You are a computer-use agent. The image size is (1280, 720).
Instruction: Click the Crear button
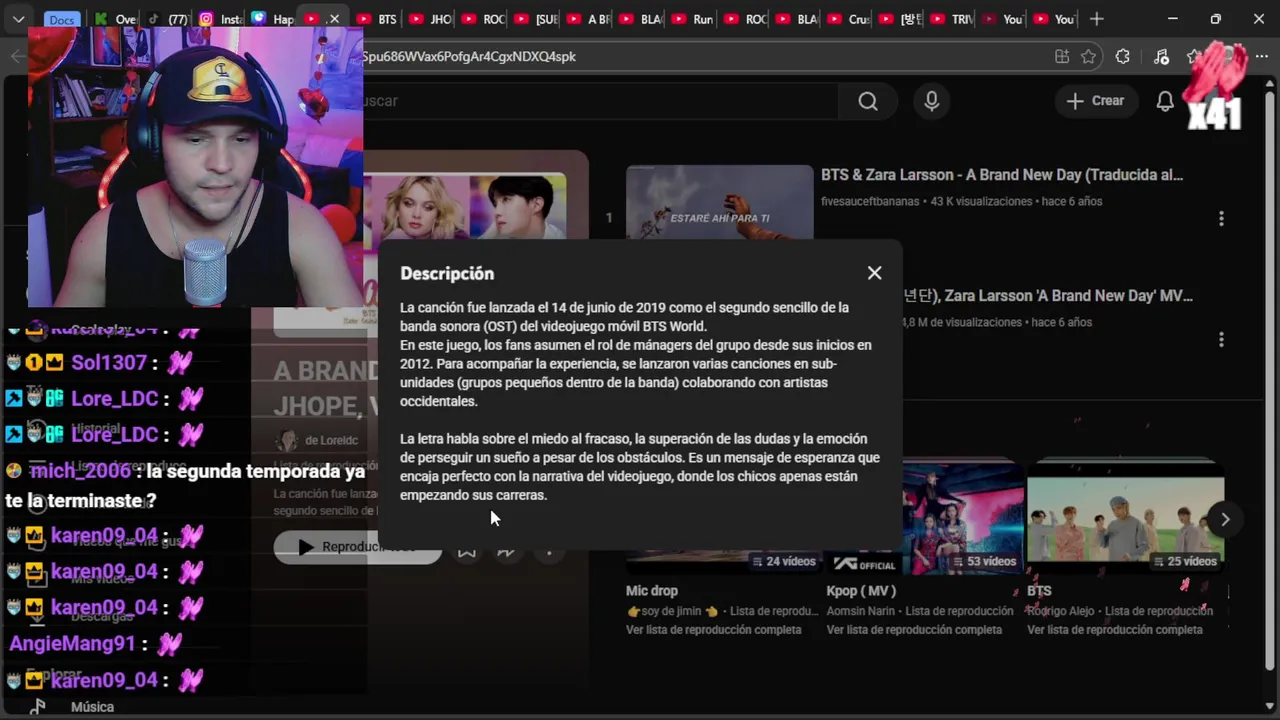1096,101
